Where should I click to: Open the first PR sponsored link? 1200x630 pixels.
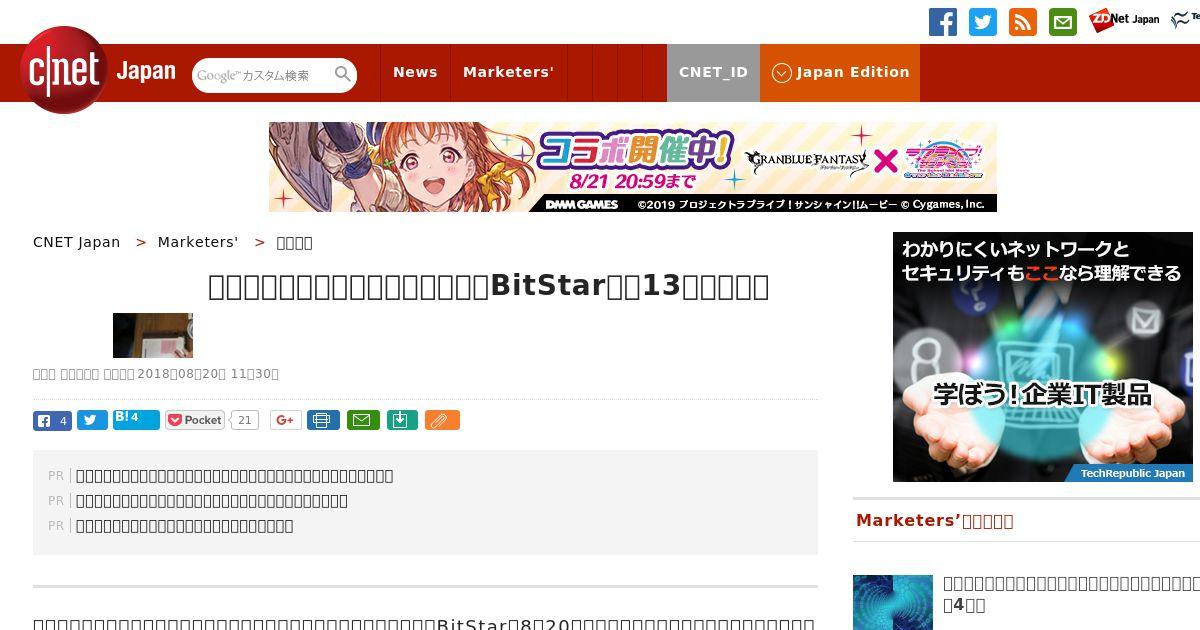(x=234, y=476)
